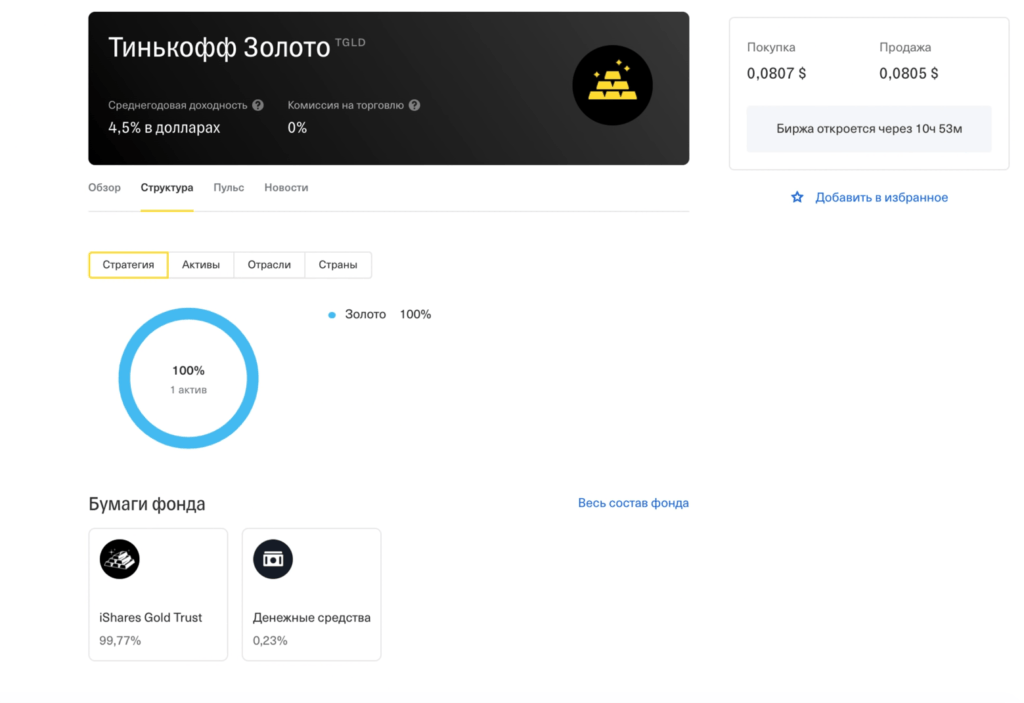The height and width of the screenshot is (703, 1024).
Task: Click the sale price 0,0805 $
Action: [908, 73]
